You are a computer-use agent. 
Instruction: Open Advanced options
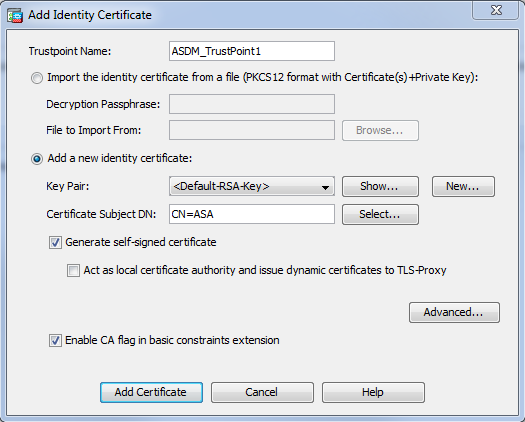point(454,312)
